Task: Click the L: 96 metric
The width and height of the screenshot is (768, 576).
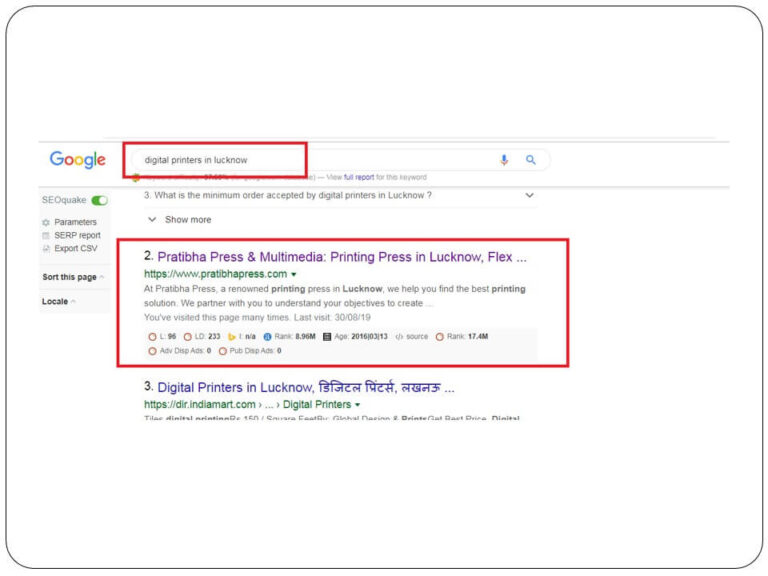Action: tap(162, 337)
